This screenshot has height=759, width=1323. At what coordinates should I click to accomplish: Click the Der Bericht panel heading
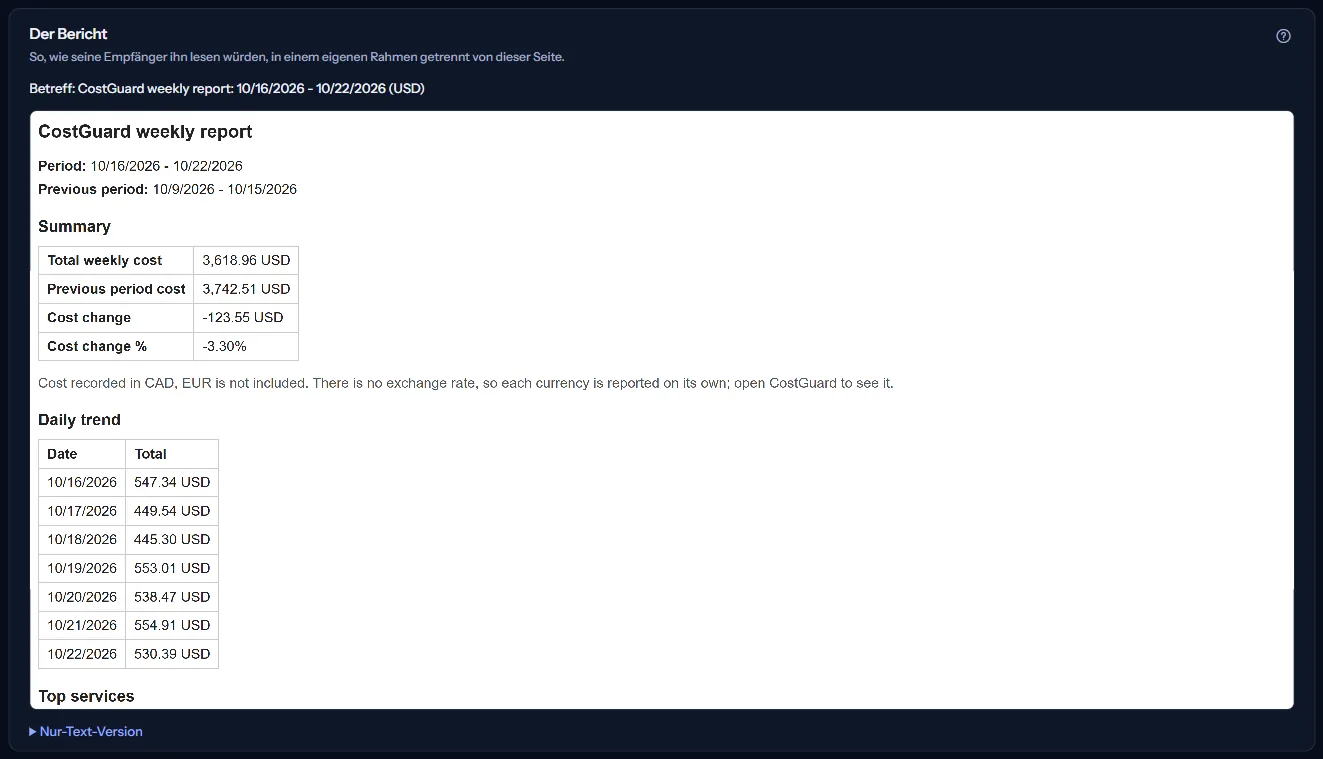point(68,34)
